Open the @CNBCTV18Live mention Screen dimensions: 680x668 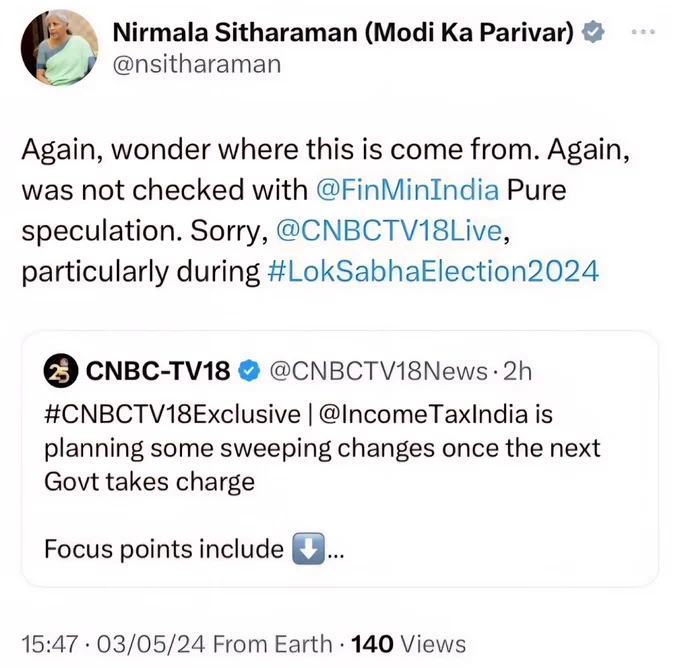tap(389, 230)
